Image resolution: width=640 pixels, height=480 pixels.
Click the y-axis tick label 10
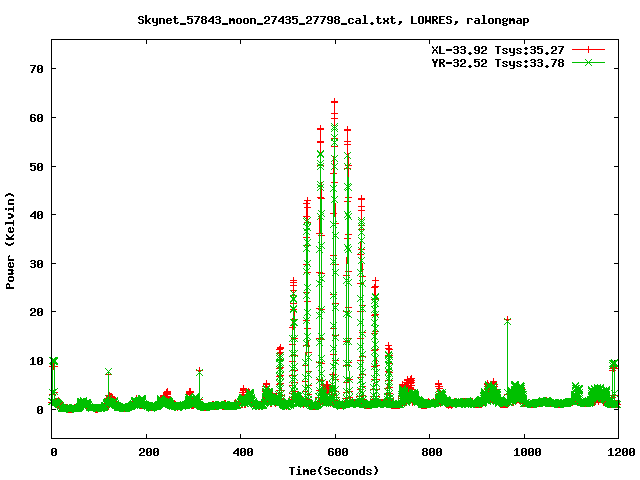[x=36, y=361]
